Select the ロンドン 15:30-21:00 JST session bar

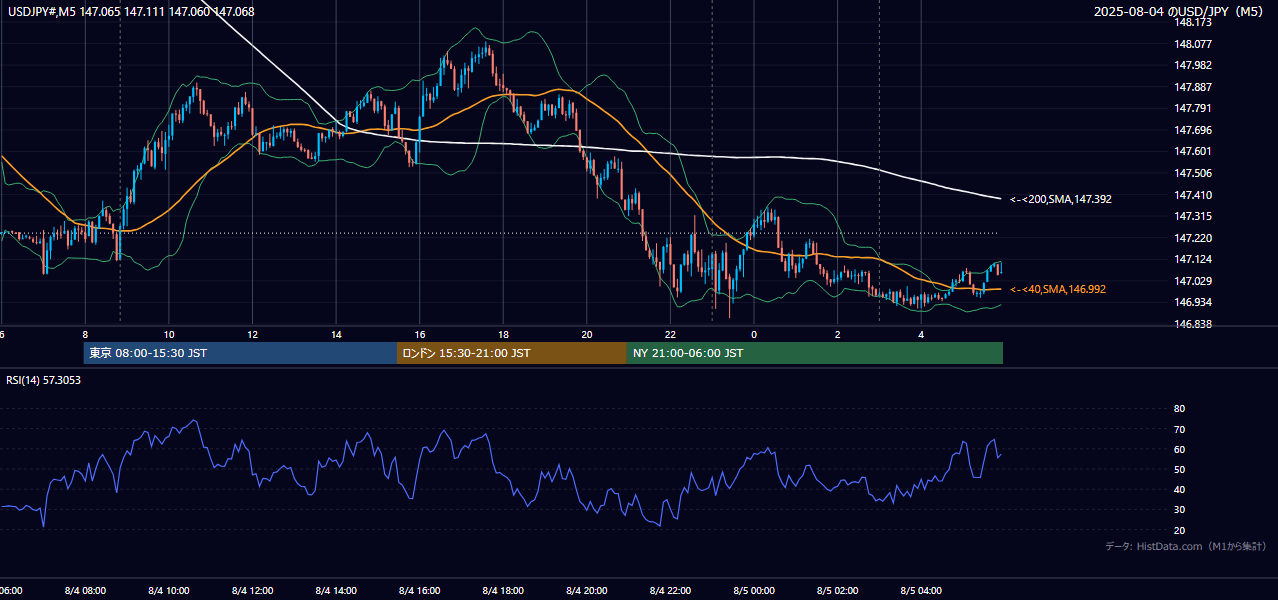(x=512, y=353)
